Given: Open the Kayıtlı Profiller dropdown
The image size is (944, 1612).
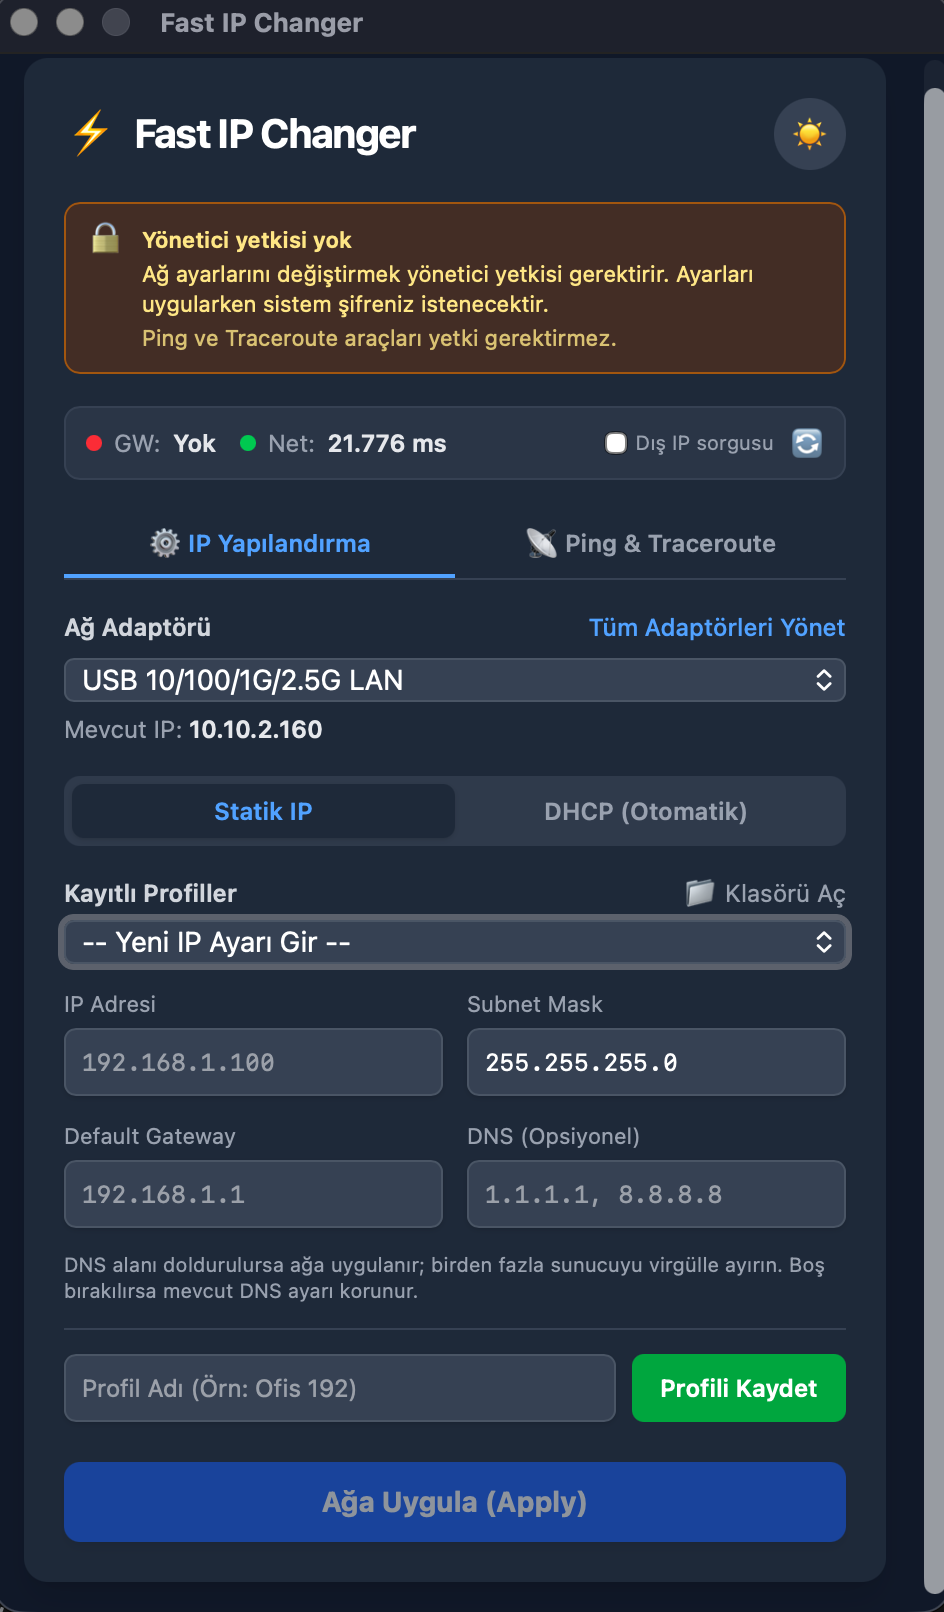Looking at the screenshot, I should (455, 942).
